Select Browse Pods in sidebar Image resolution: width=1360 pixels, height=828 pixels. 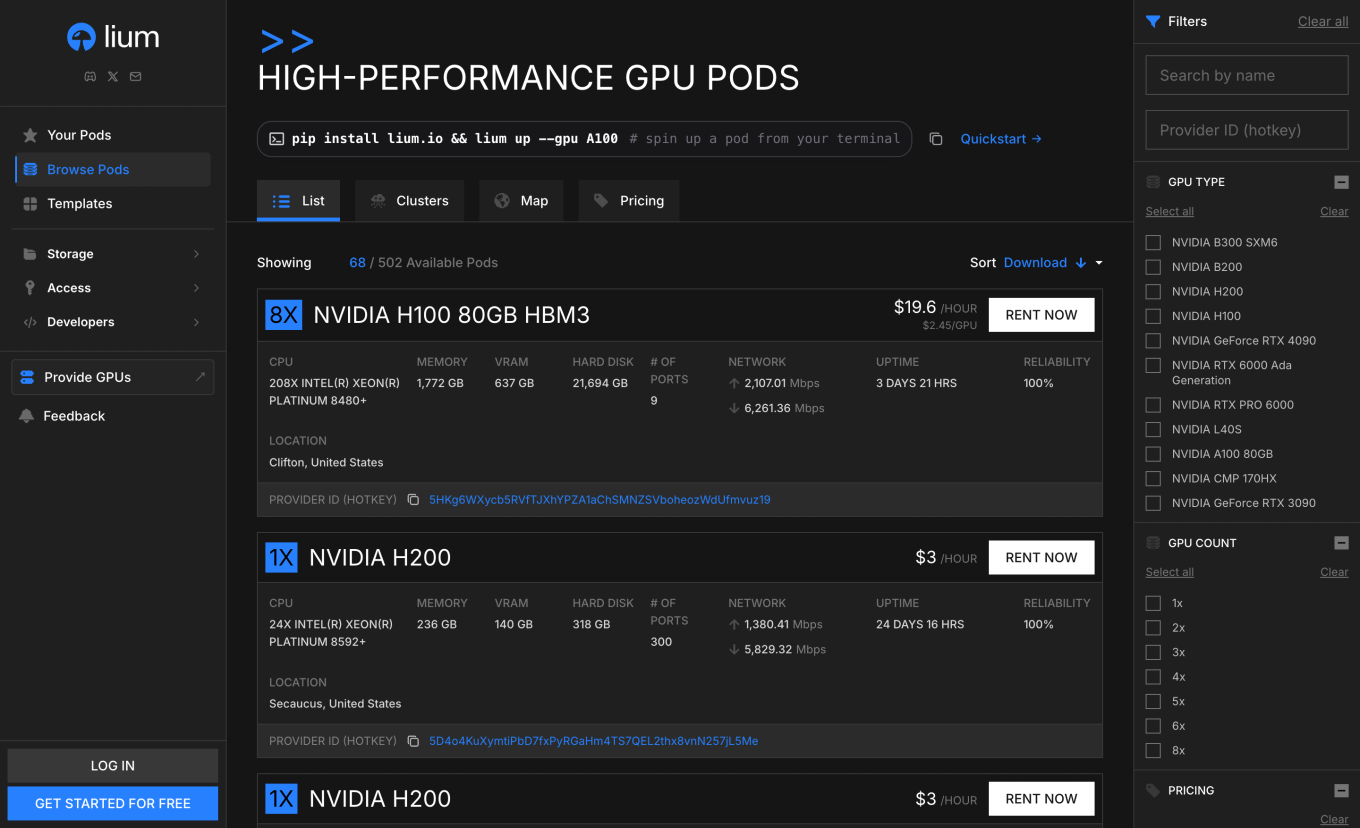click(x=113, y=169)
